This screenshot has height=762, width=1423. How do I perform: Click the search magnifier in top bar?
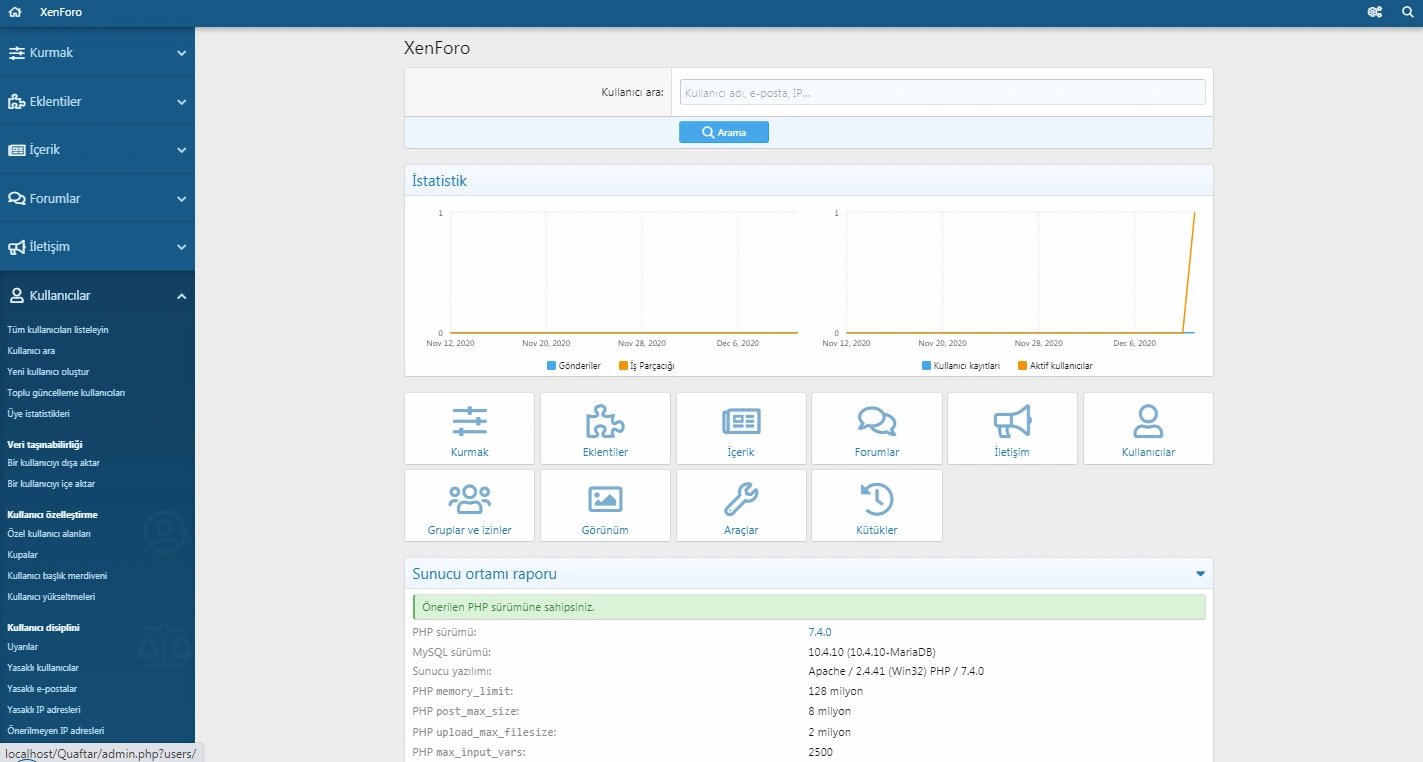1407,13
